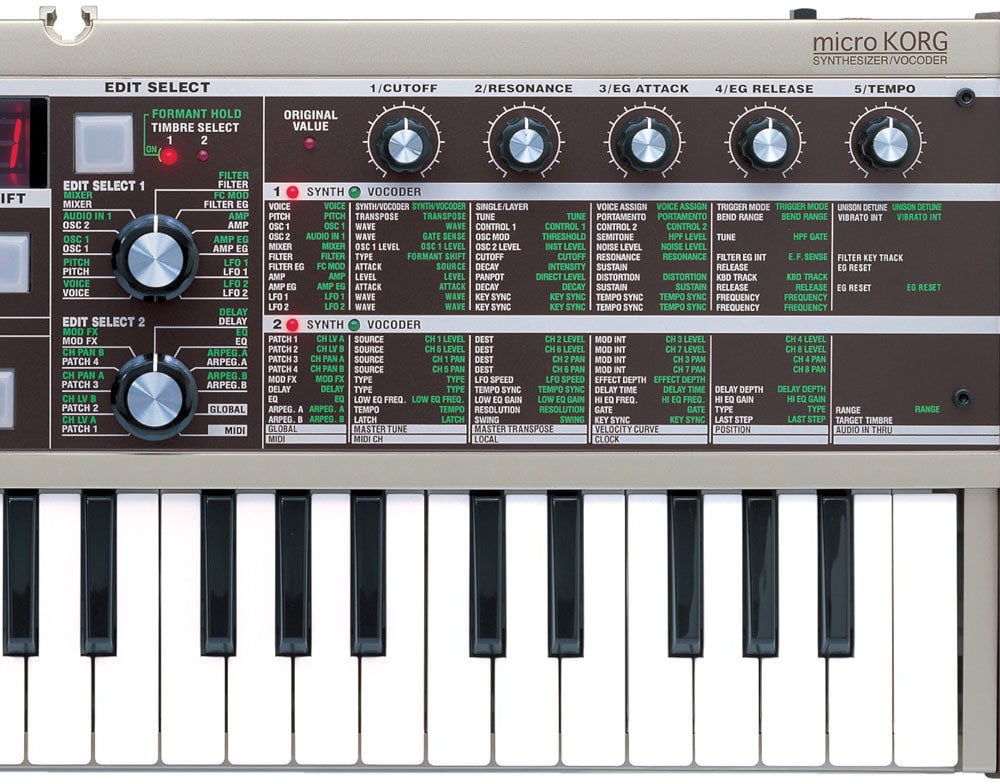Click row 1 green VOCODER LED

coord(354,192)
